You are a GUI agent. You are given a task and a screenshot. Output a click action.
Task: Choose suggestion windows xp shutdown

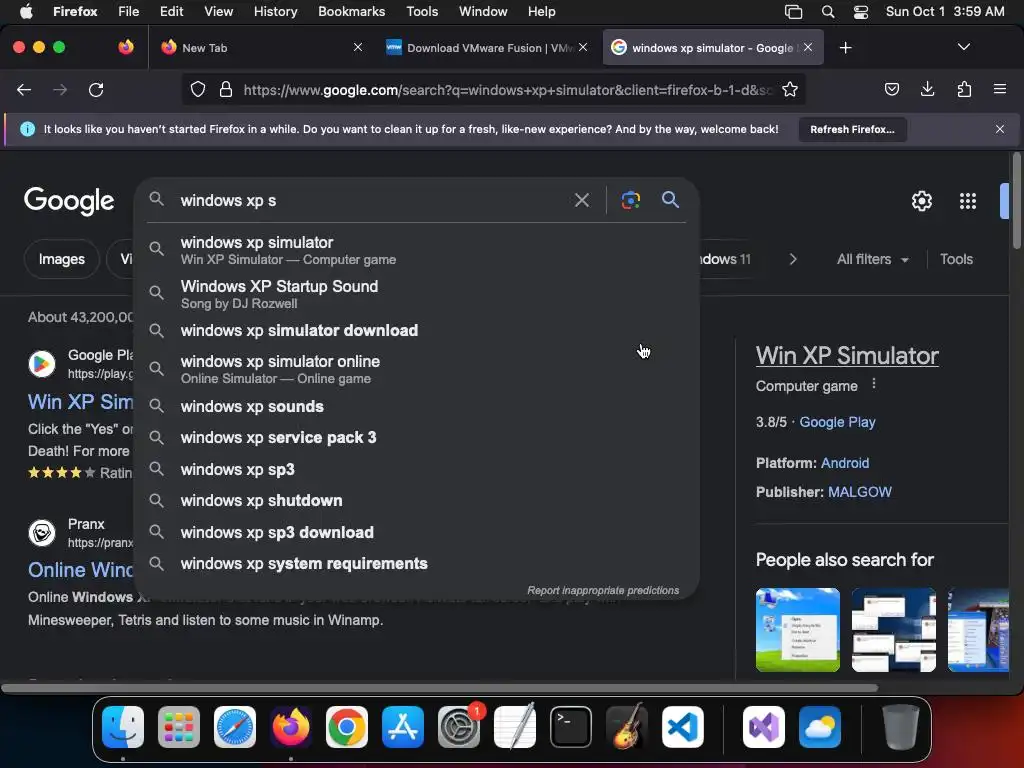[x=417, y=501]
